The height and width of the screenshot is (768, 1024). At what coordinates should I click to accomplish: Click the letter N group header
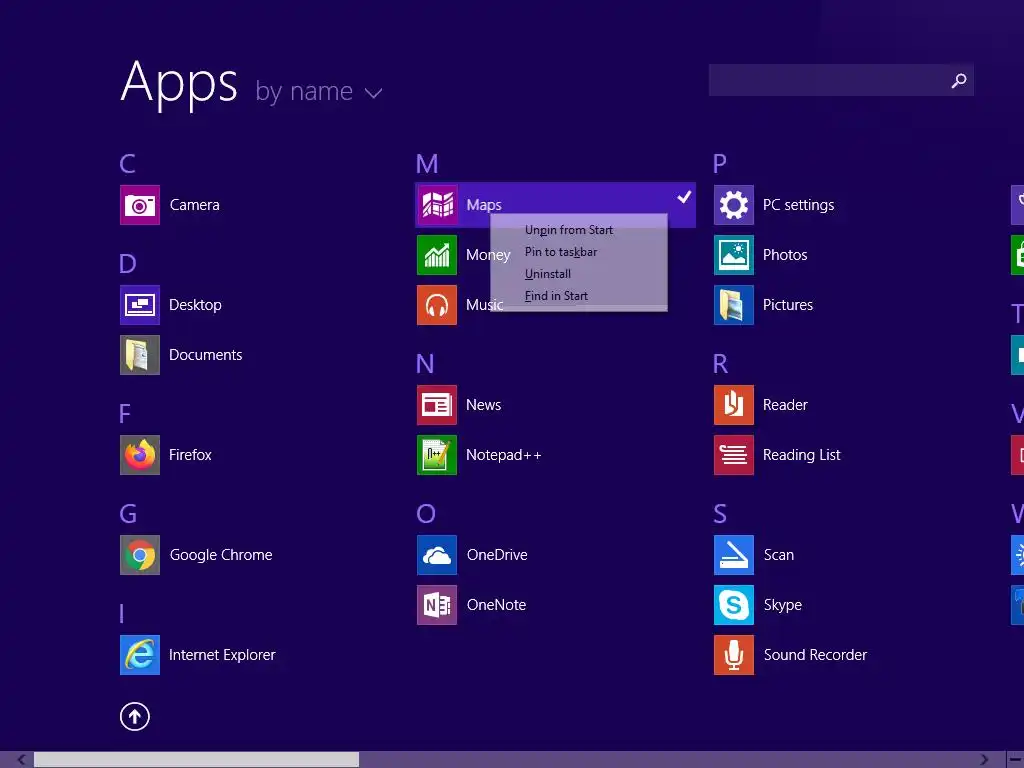point(425,364)
